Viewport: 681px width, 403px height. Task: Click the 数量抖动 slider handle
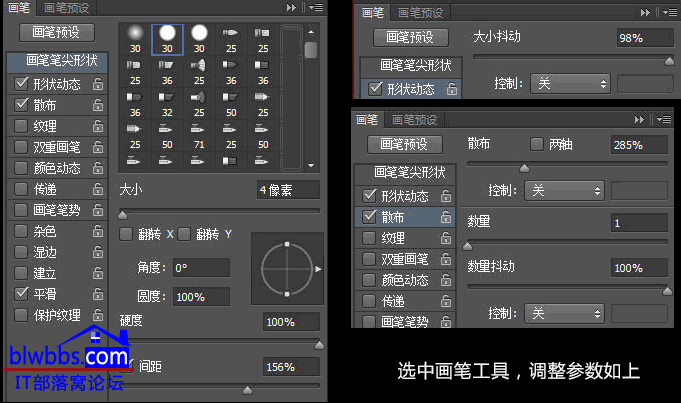[667, 291]
